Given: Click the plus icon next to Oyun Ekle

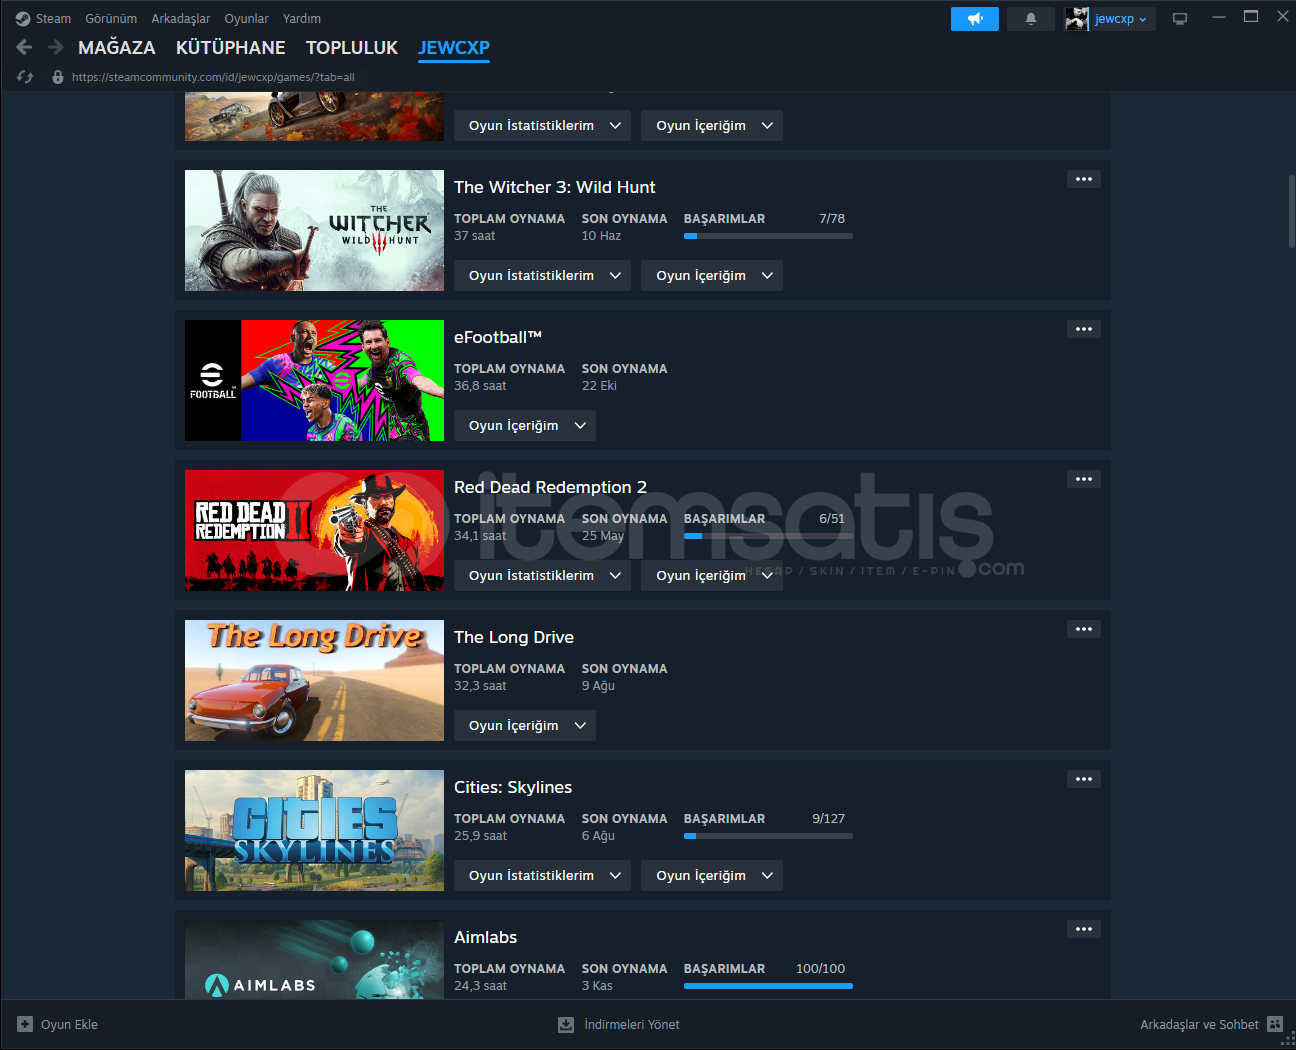Looking at the screenshot, I should click(25, 1024).
